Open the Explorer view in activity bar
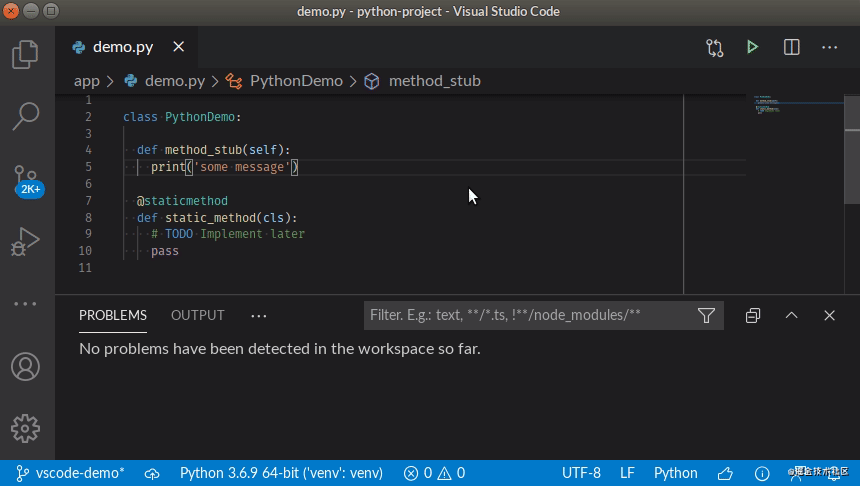 tap(26, 53)
